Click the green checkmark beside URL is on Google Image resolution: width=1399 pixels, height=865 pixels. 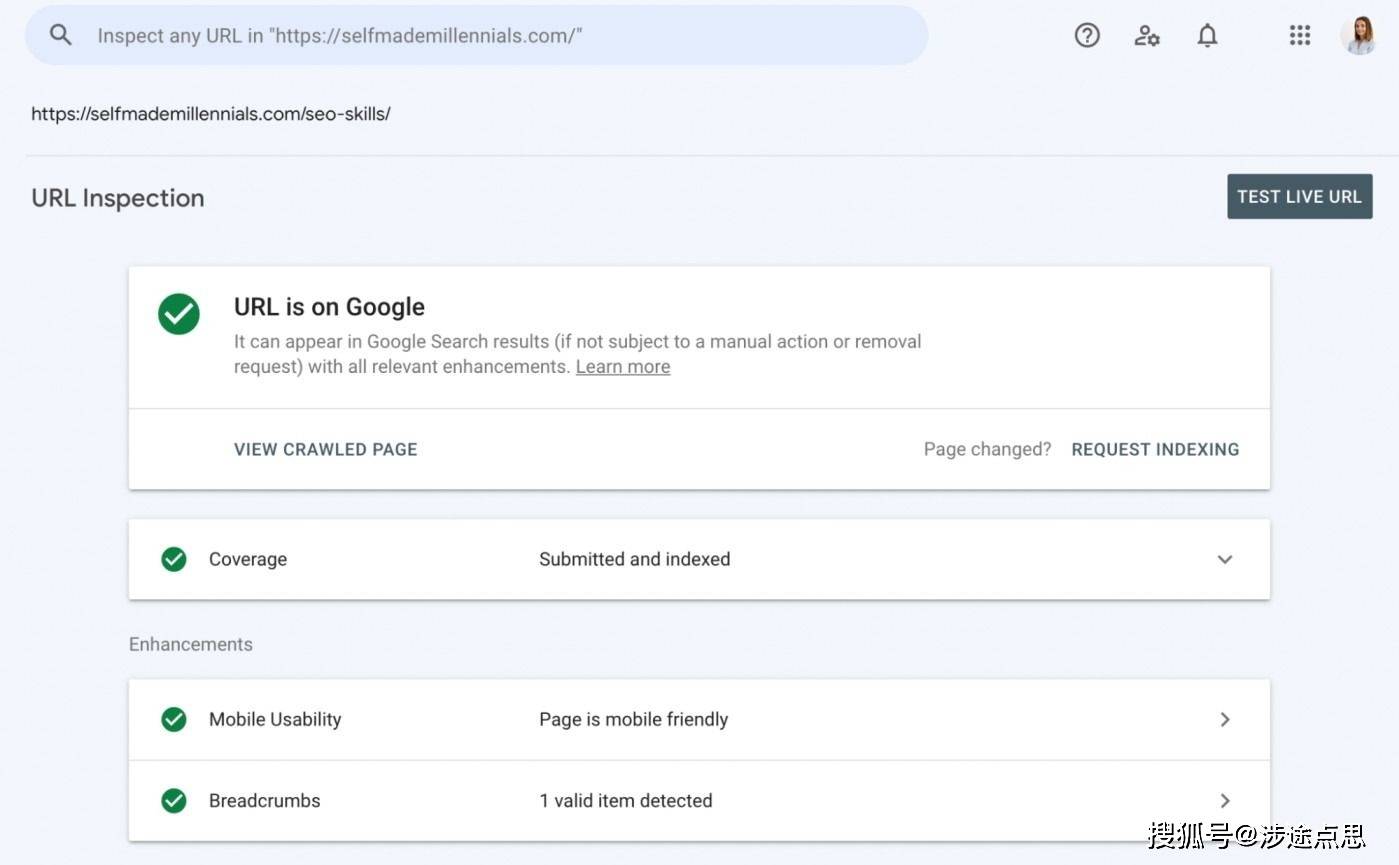point(179,314)
